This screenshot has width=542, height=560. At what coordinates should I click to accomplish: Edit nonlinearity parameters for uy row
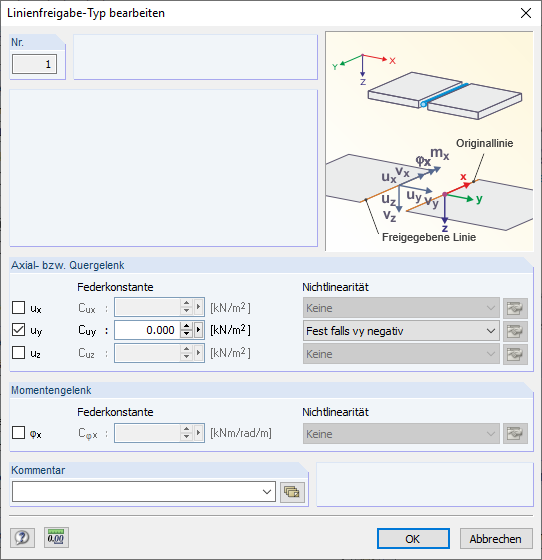click(x=515, y=331)
